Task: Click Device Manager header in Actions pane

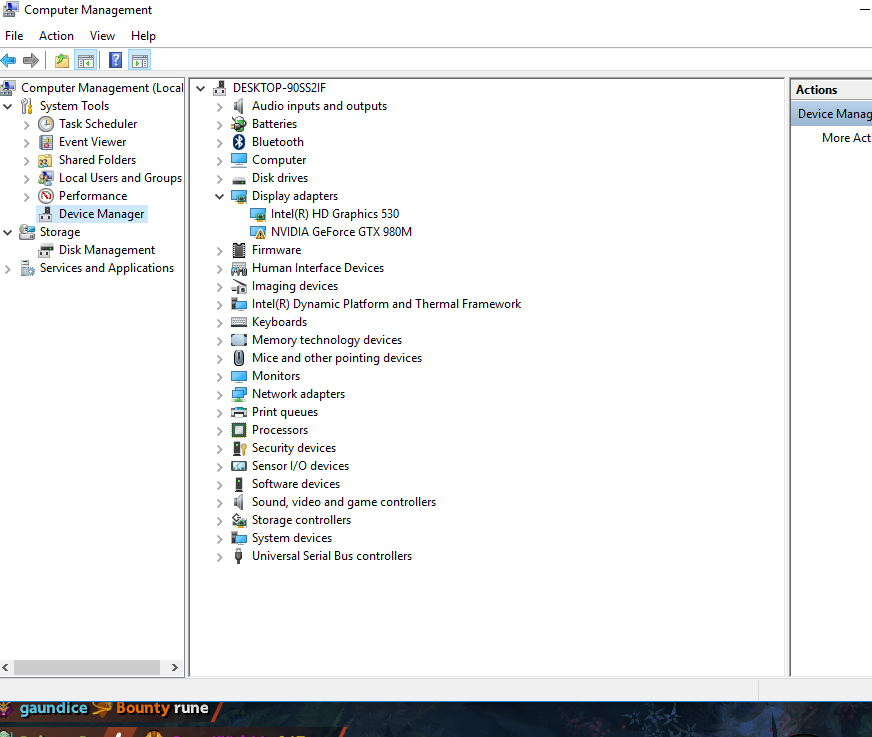Action: pos(831,114)
